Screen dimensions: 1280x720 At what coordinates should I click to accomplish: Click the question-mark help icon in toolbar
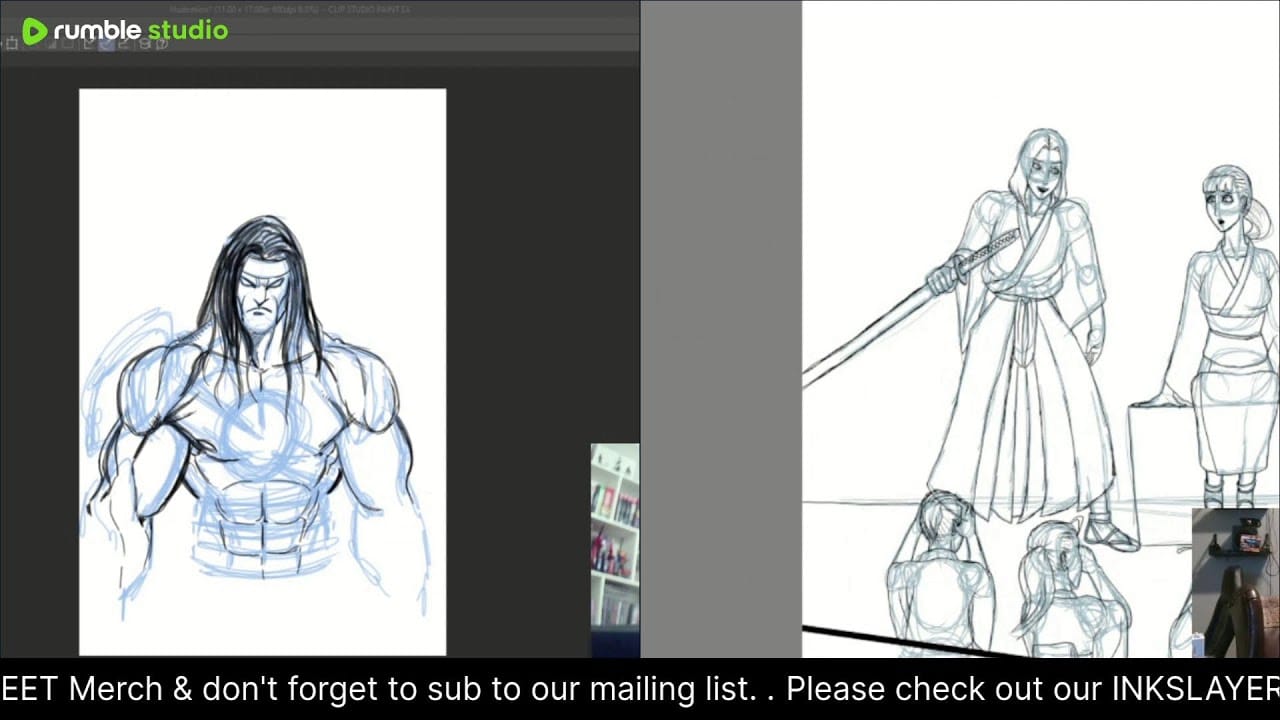click(x=163, y=44)
